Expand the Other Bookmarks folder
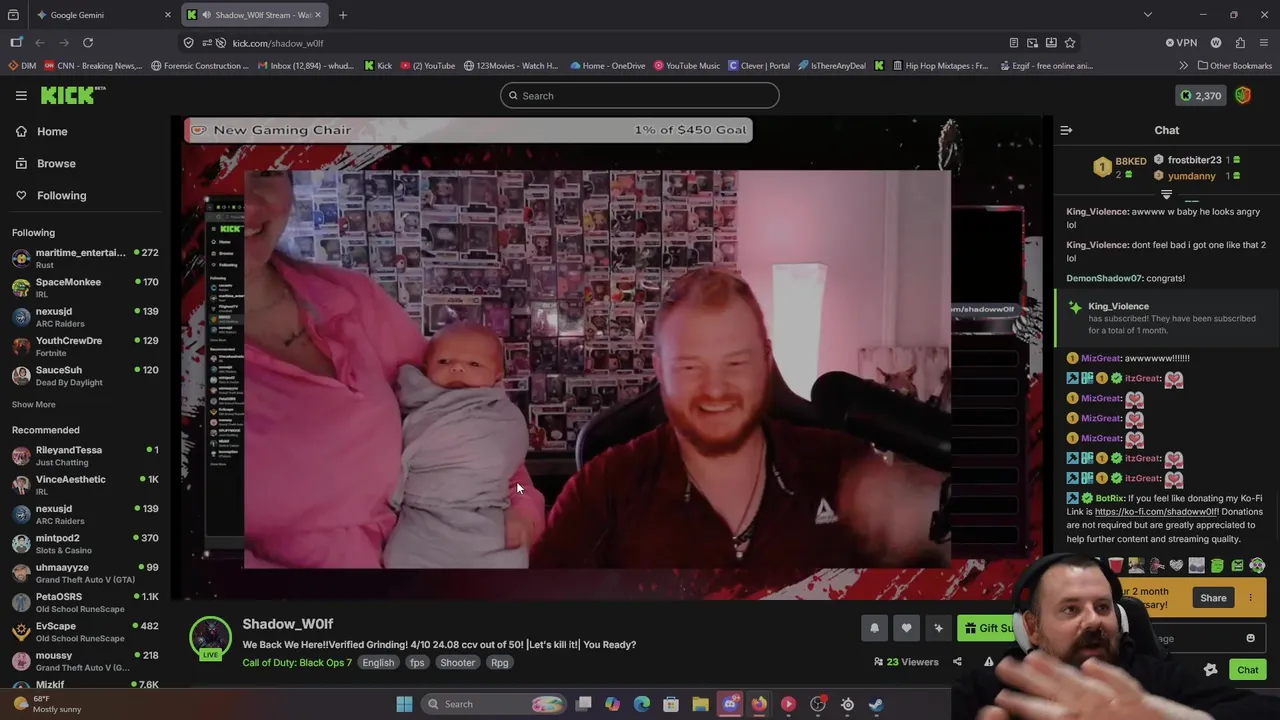Viewport: 1280px width, 720px height. [1233, 66]
